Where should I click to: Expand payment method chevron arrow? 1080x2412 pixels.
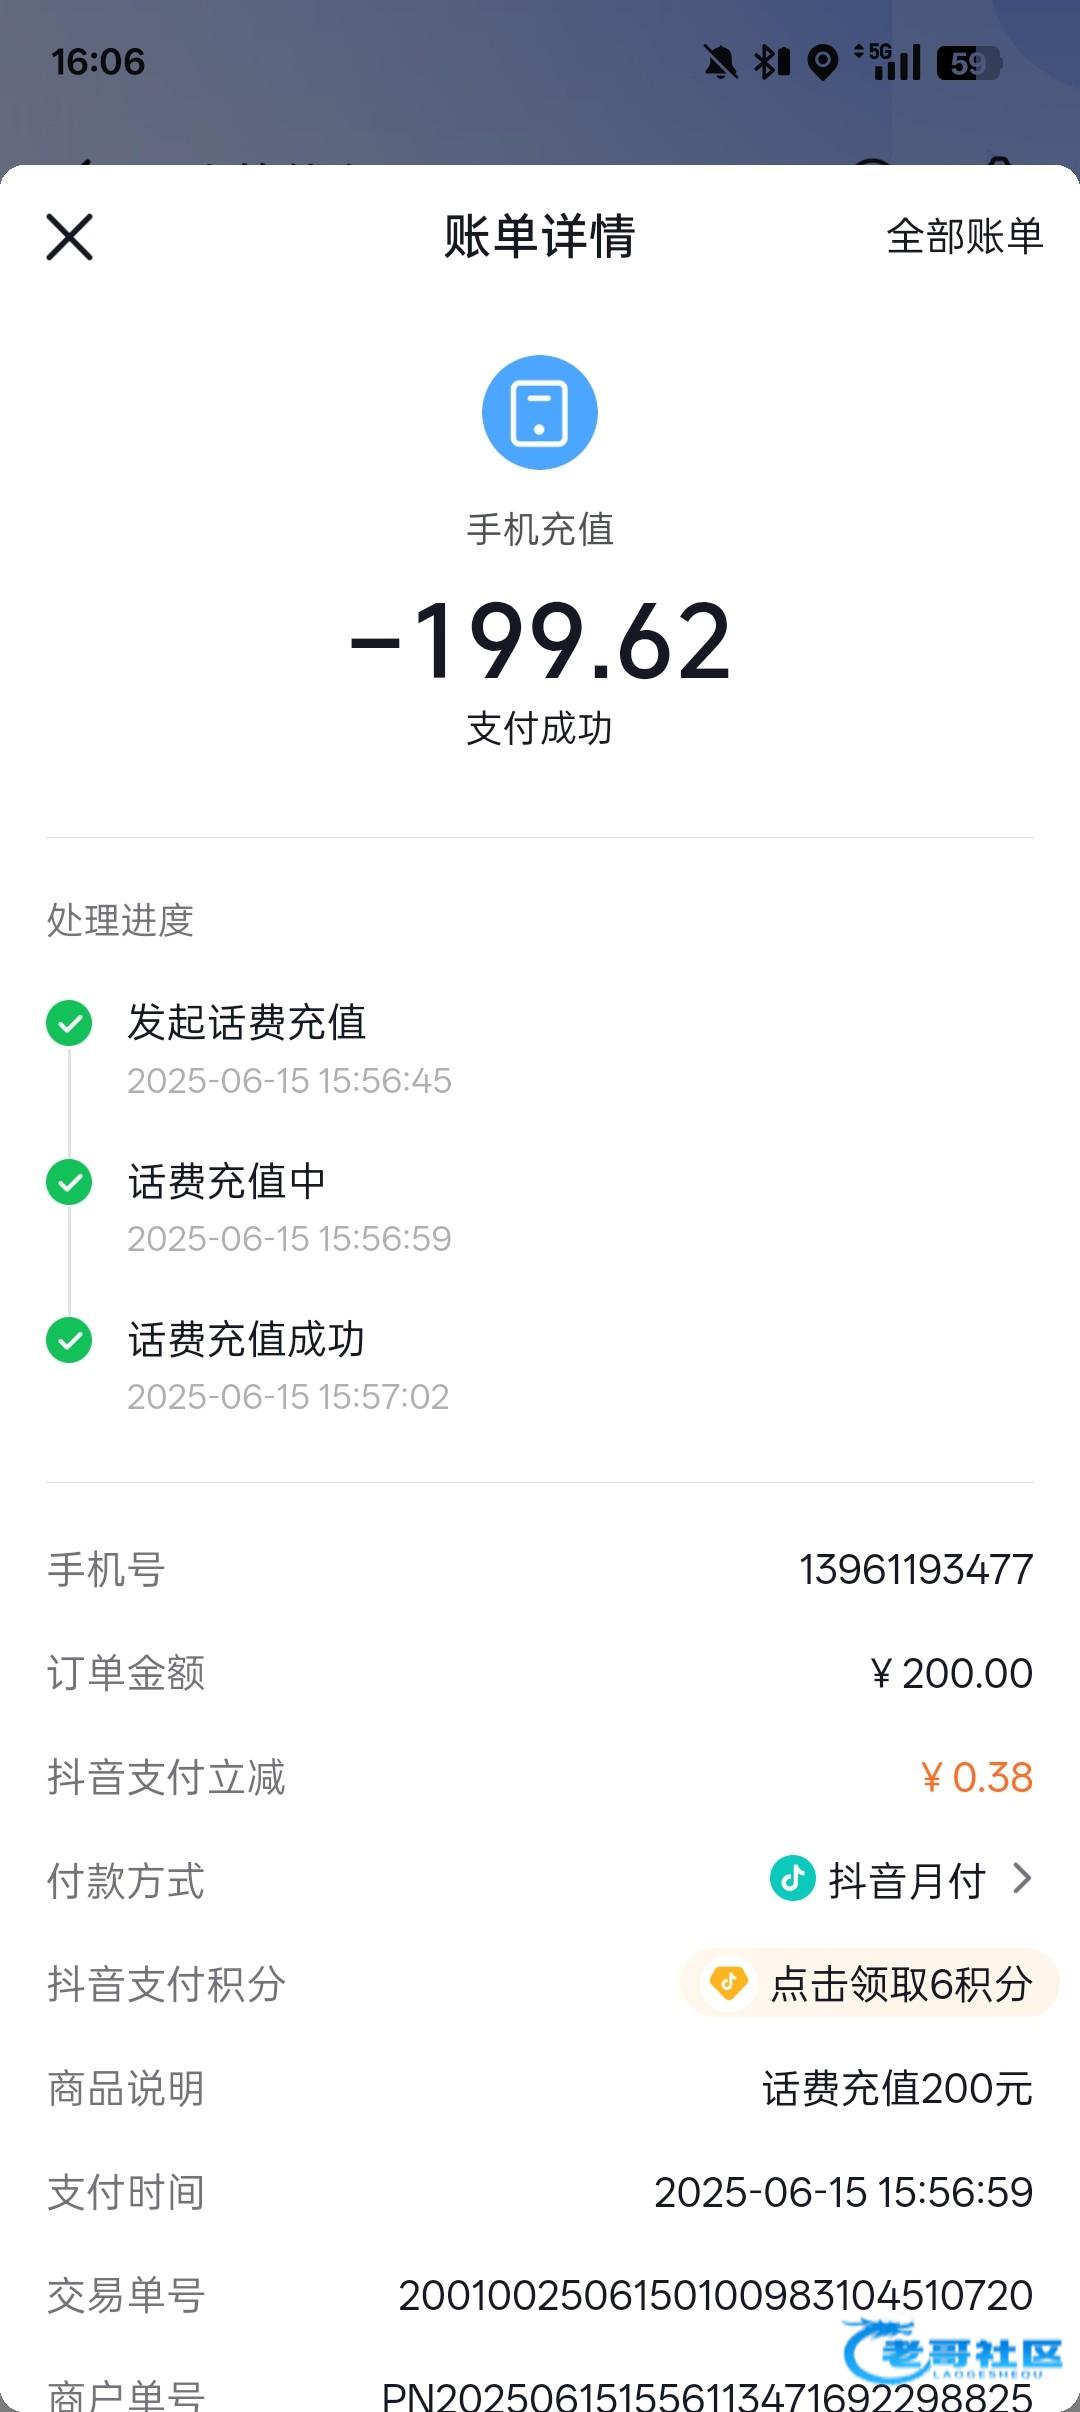[1021, 1879]
